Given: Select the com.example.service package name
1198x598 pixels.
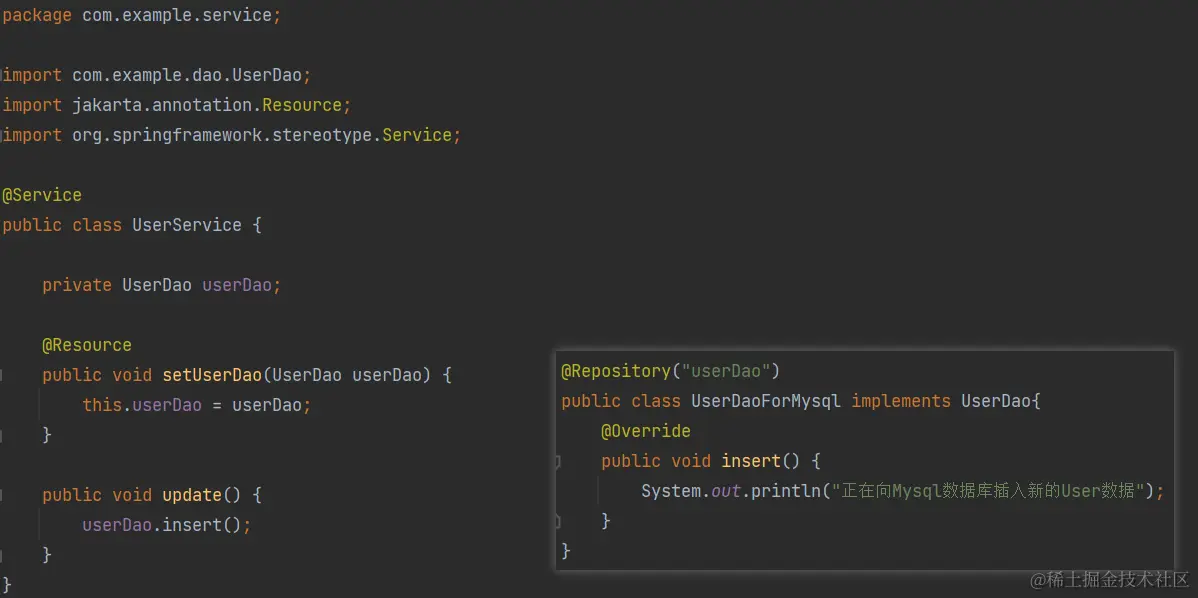Looking at the screenshot, I should pyautogui.click(x=177, y=15).
